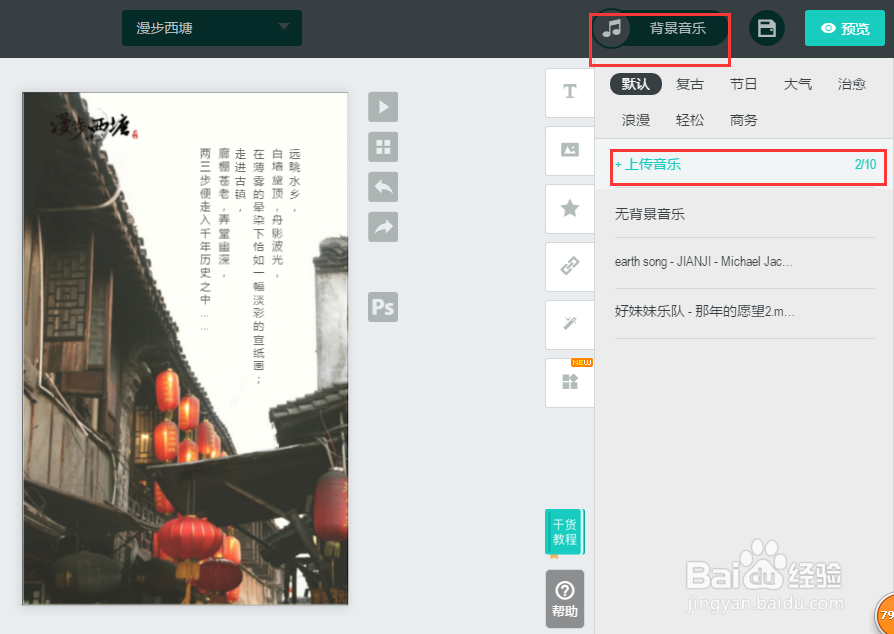This screenshot has width=894, height=634.
Task: Open the 背景音乐 background music panel
Action: [661, 28]
